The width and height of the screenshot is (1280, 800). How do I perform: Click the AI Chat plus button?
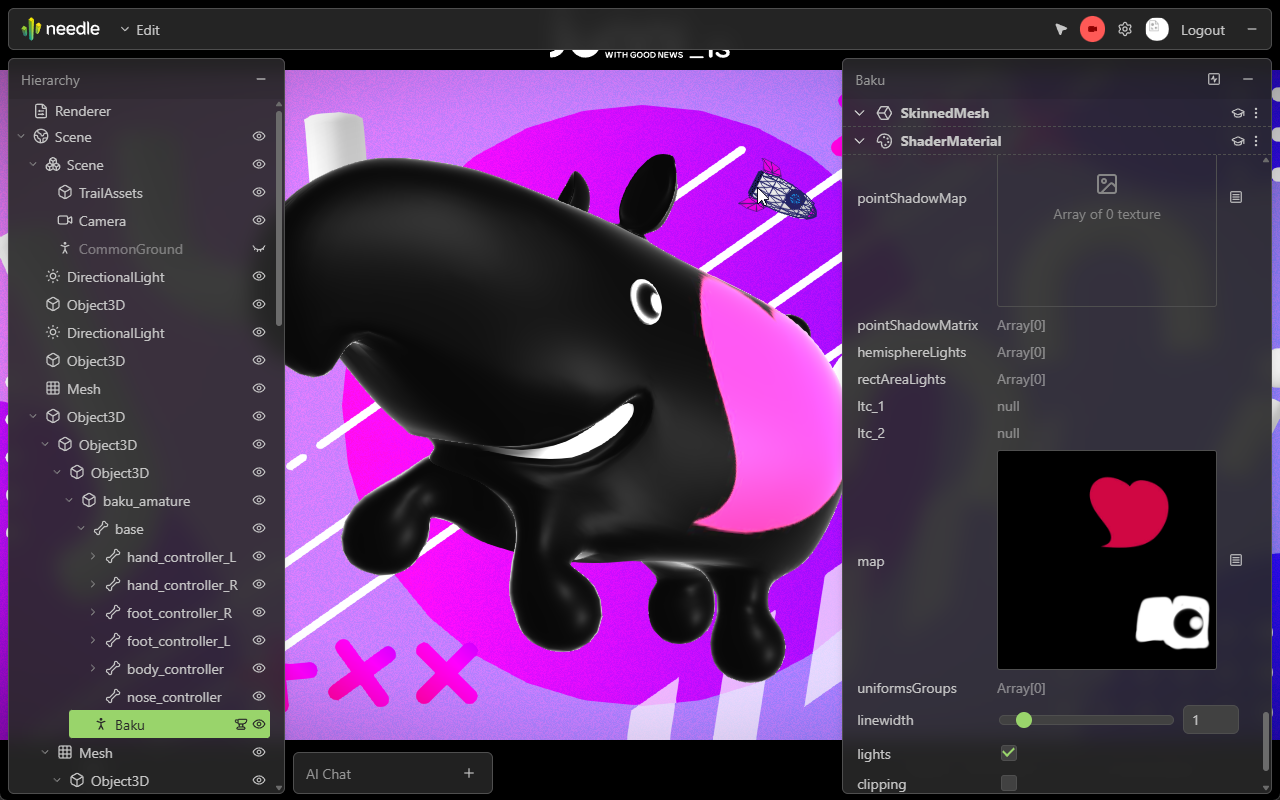click(x=469, y=773)
